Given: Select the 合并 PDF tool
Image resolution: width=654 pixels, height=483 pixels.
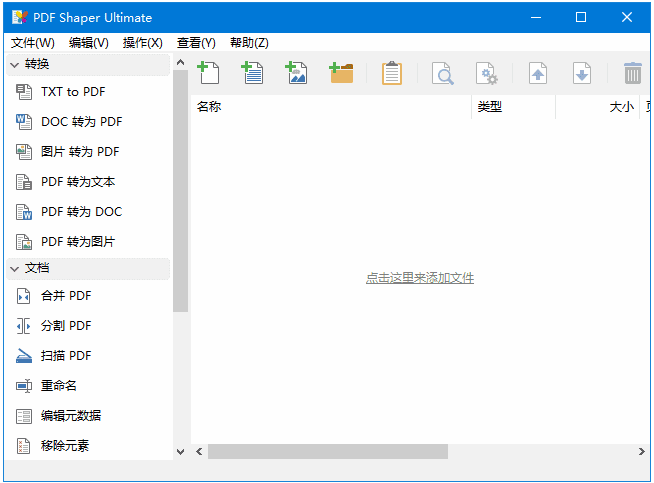Looking at the screenshot, I should [66, 296].
